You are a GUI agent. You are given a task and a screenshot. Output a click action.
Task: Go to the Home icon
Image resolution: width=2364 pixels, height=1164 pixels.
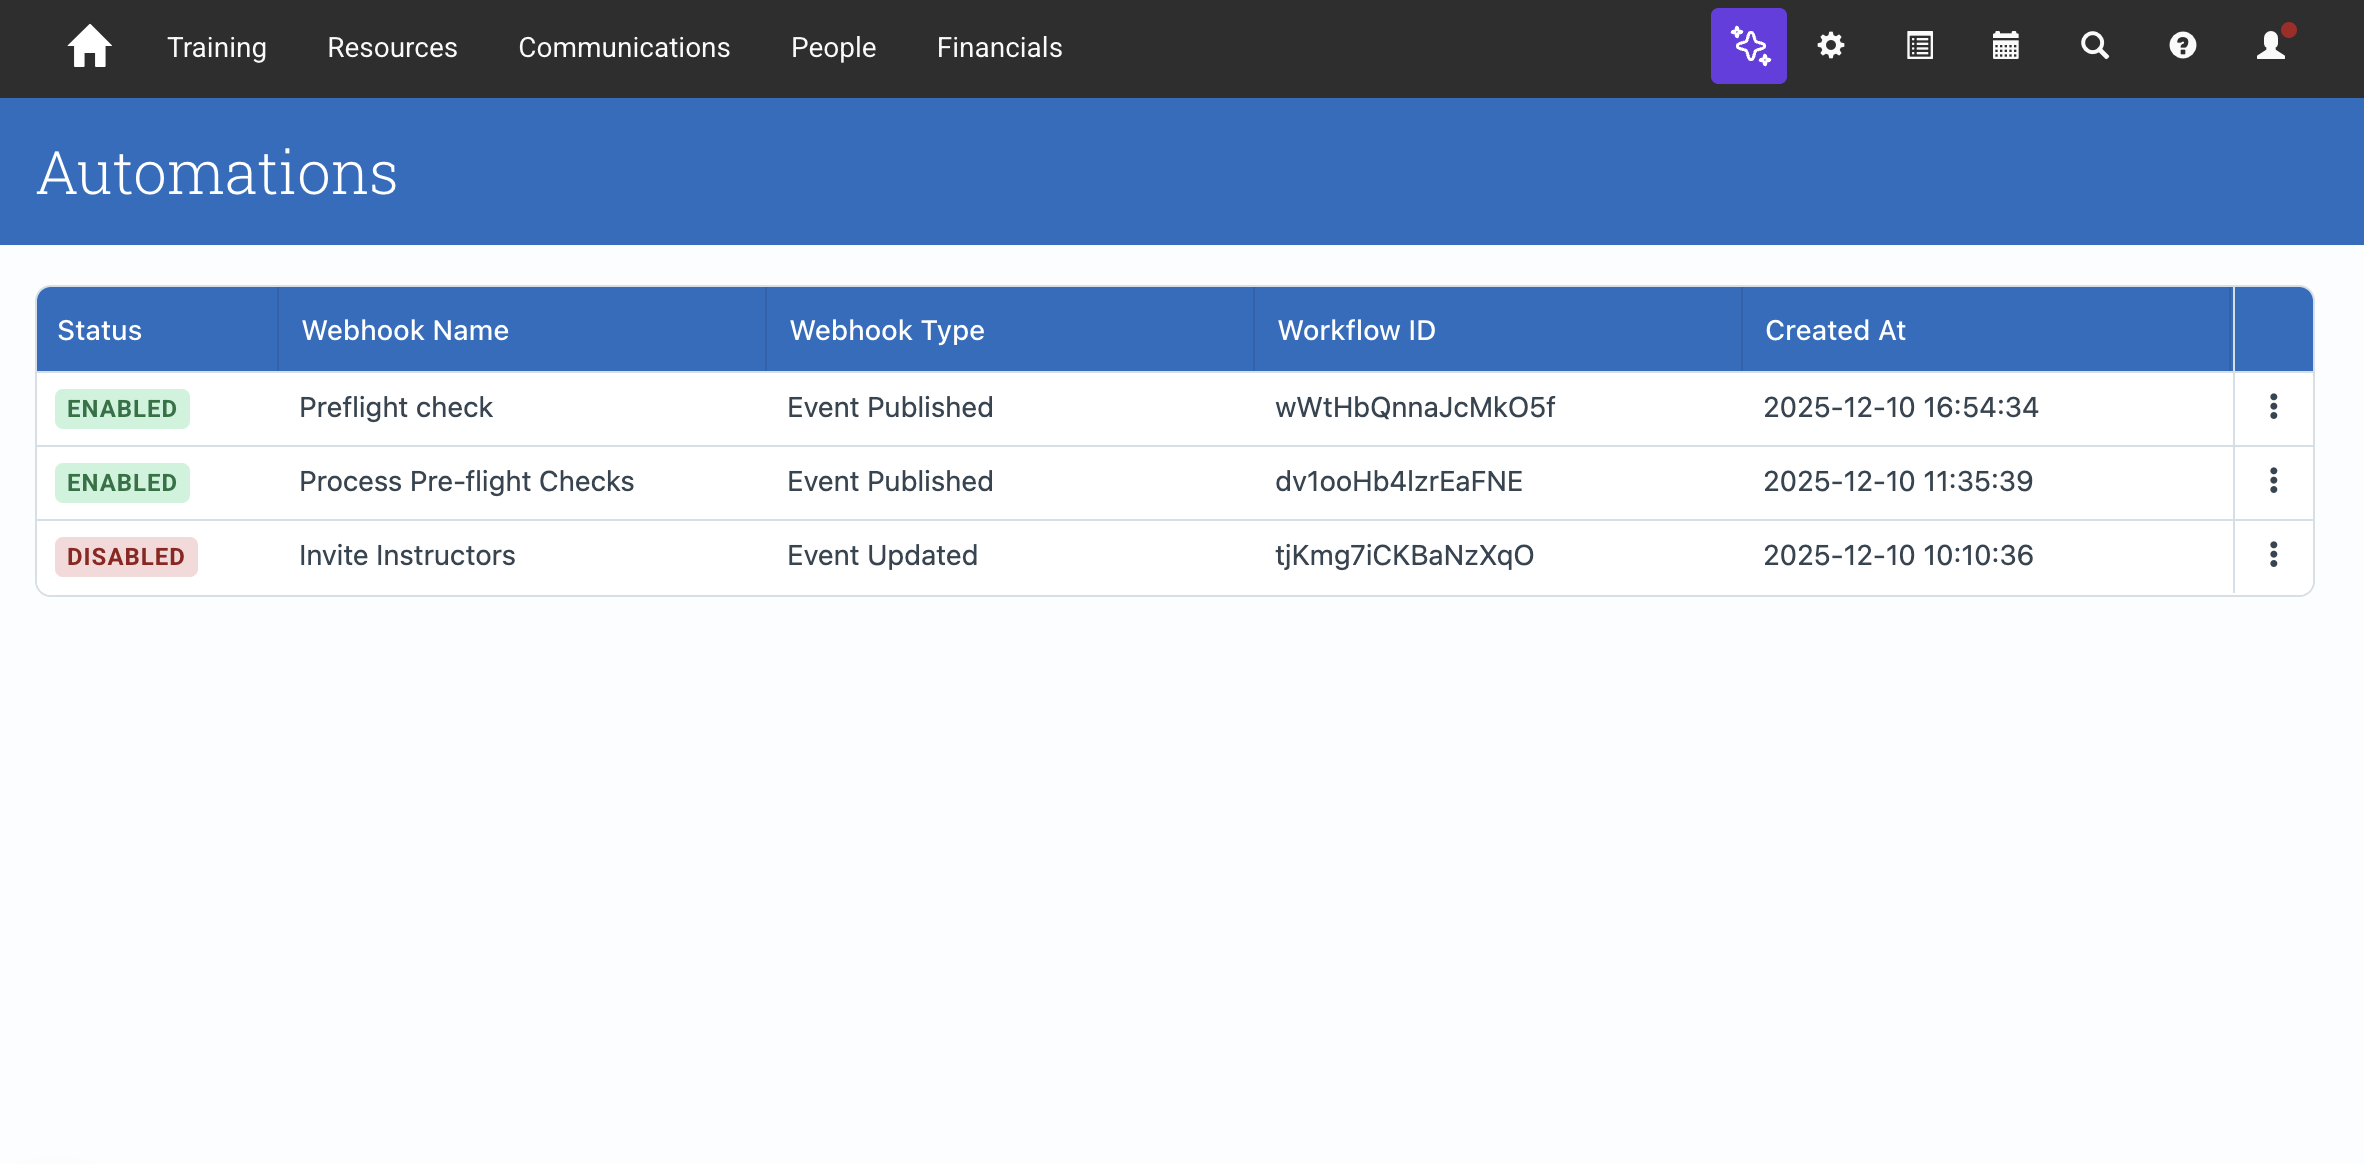[x=89, y=46]
